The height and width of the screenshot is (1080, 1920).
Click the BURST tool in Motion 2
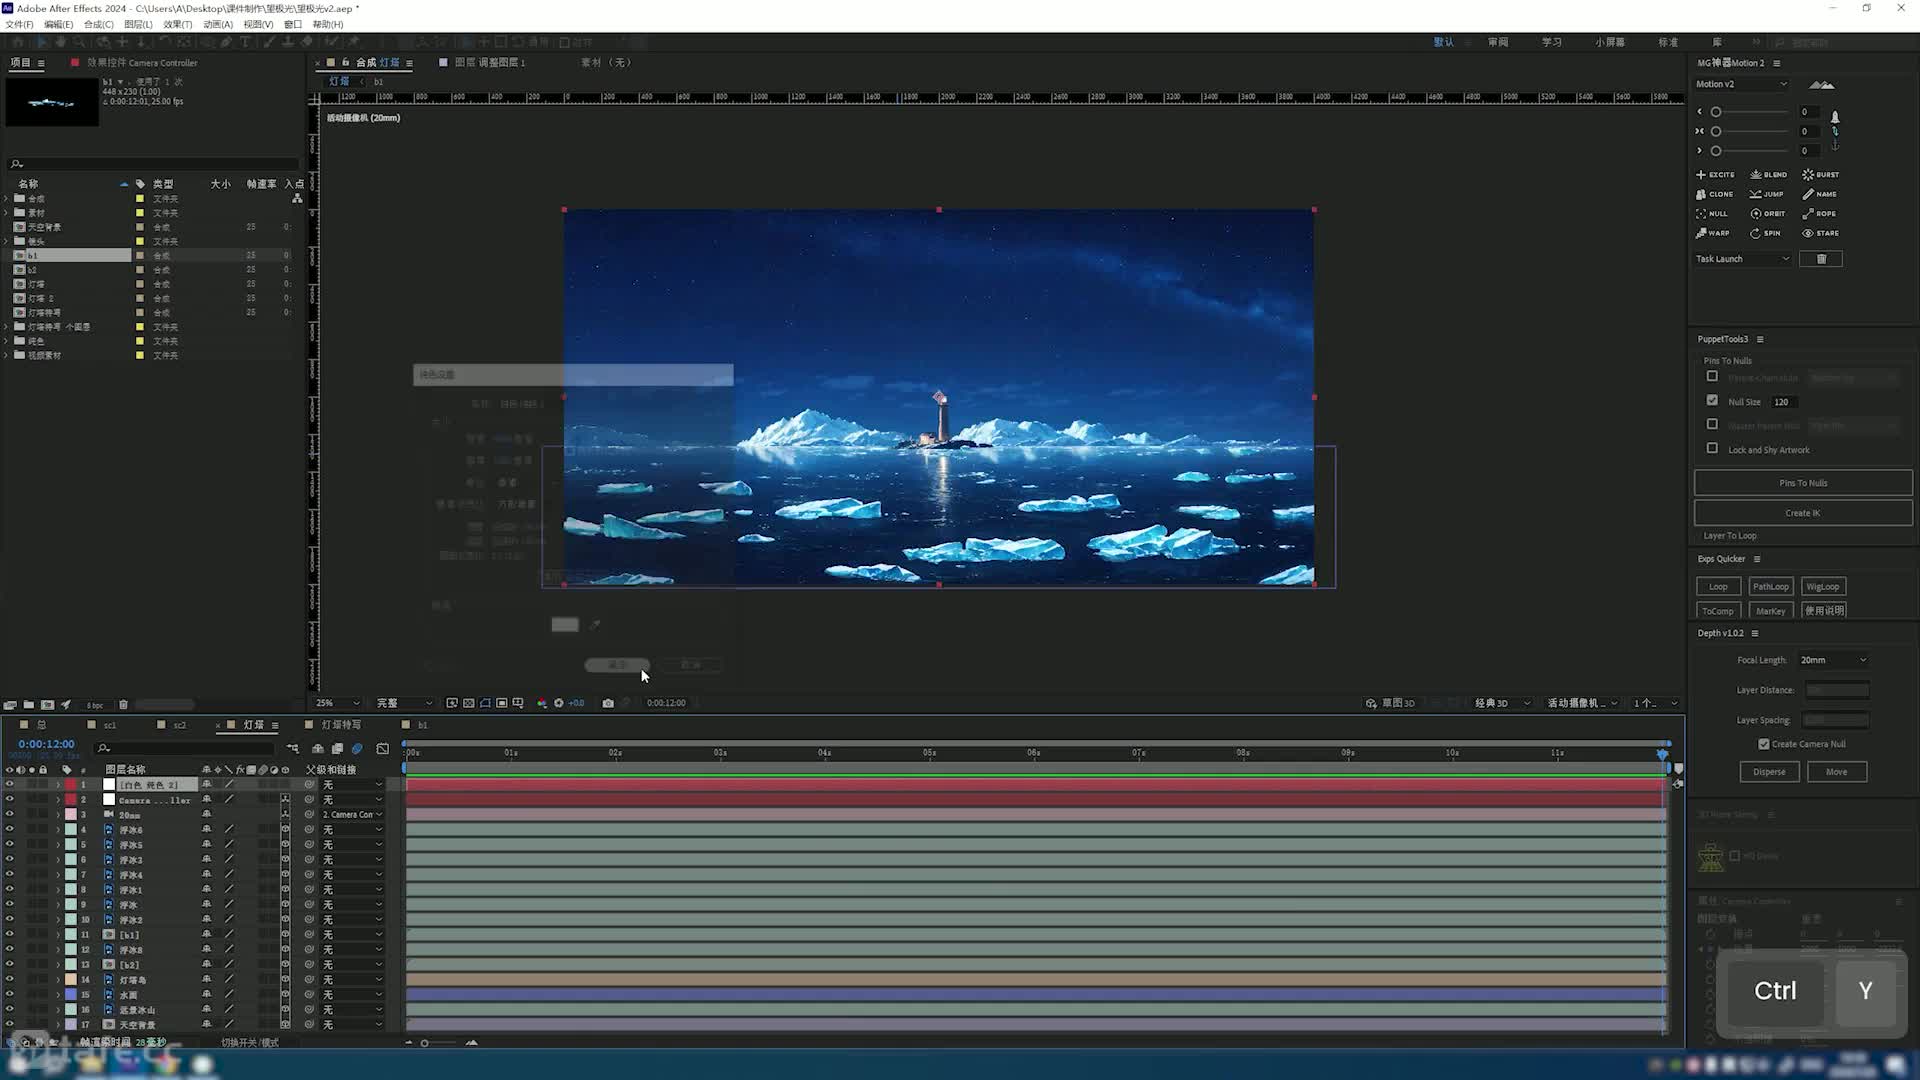click(x=1821, y=175)
